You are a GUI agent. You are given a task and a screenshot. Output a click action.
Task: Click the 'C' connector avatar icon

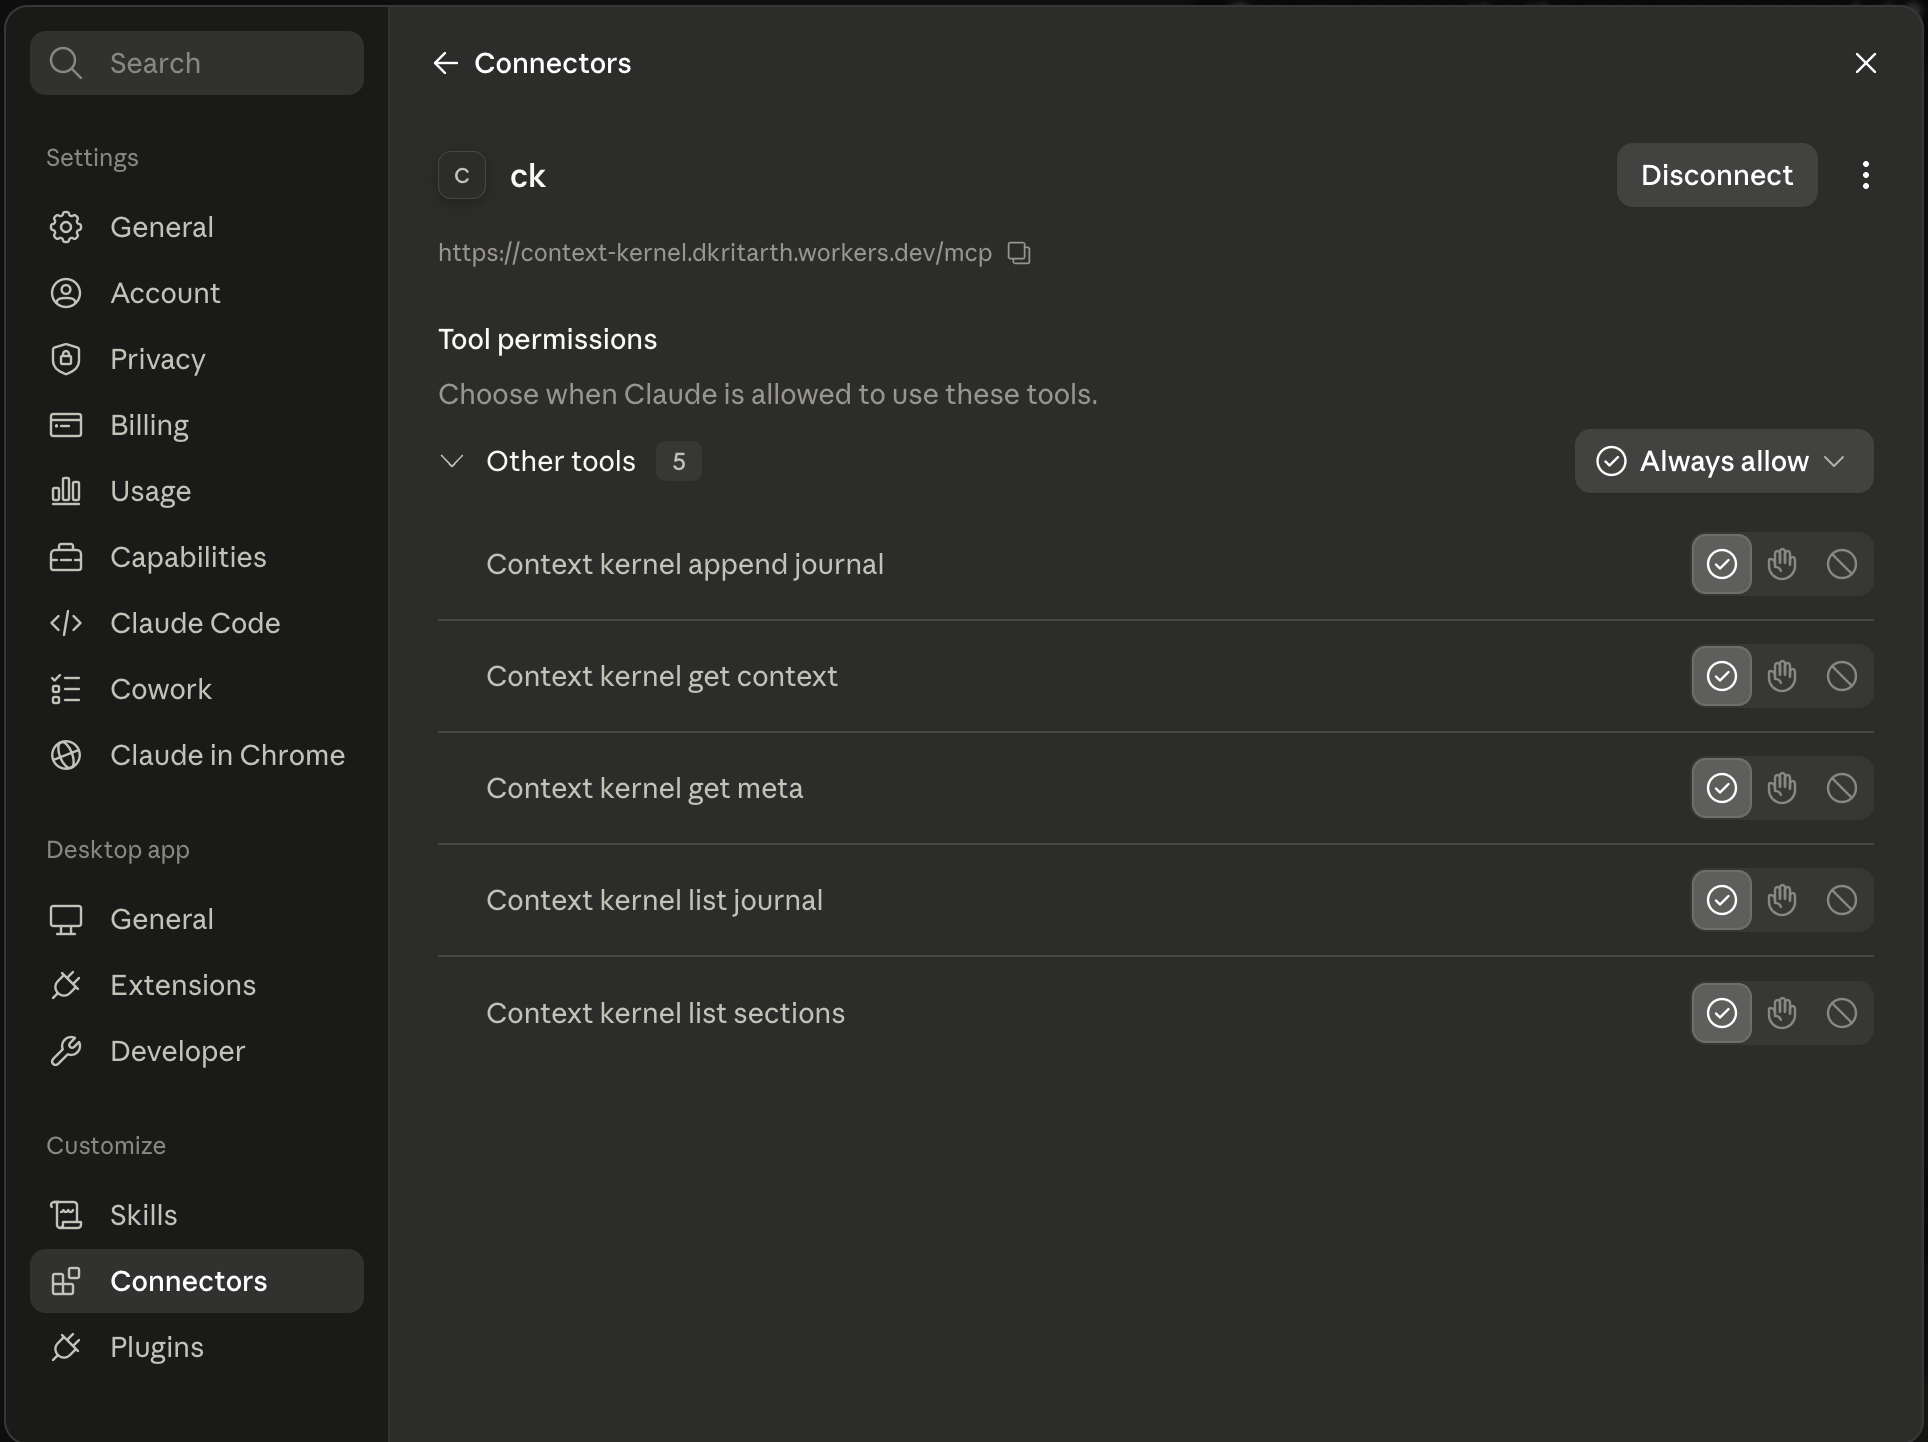click(x=462, y=175)
